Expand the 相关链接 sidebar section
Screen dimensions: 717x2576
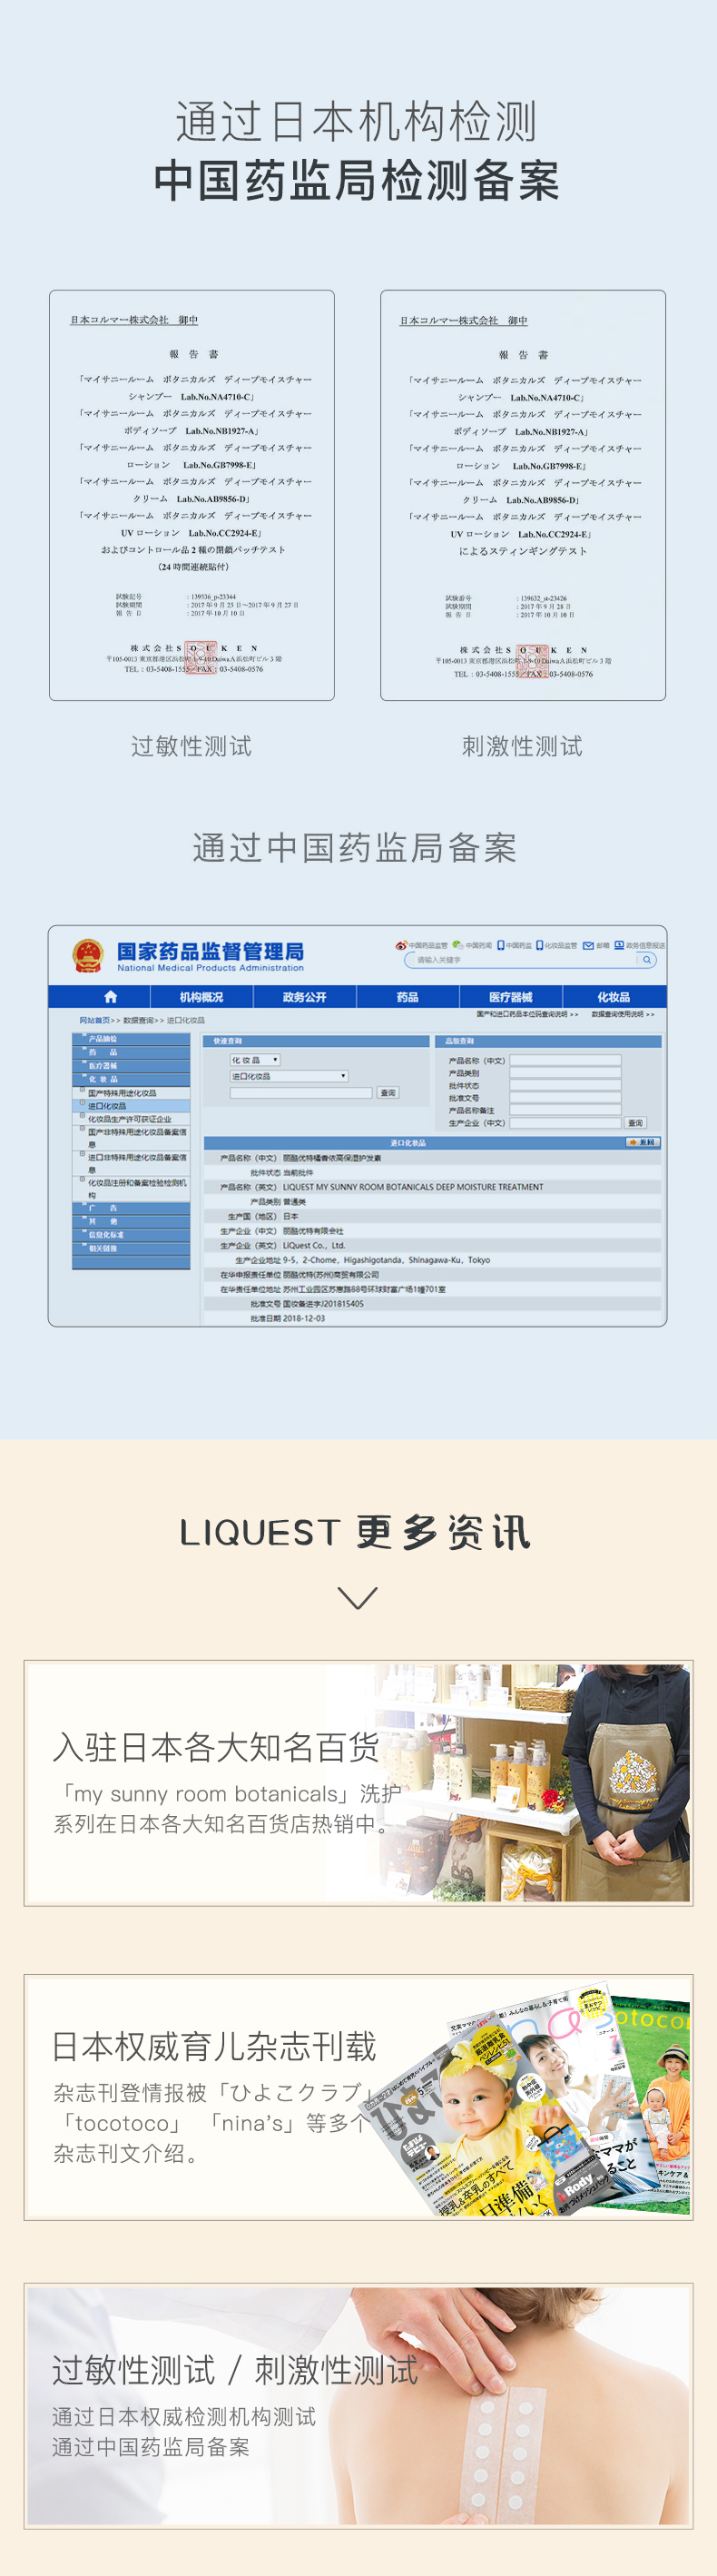click(x=131, y=1248)
